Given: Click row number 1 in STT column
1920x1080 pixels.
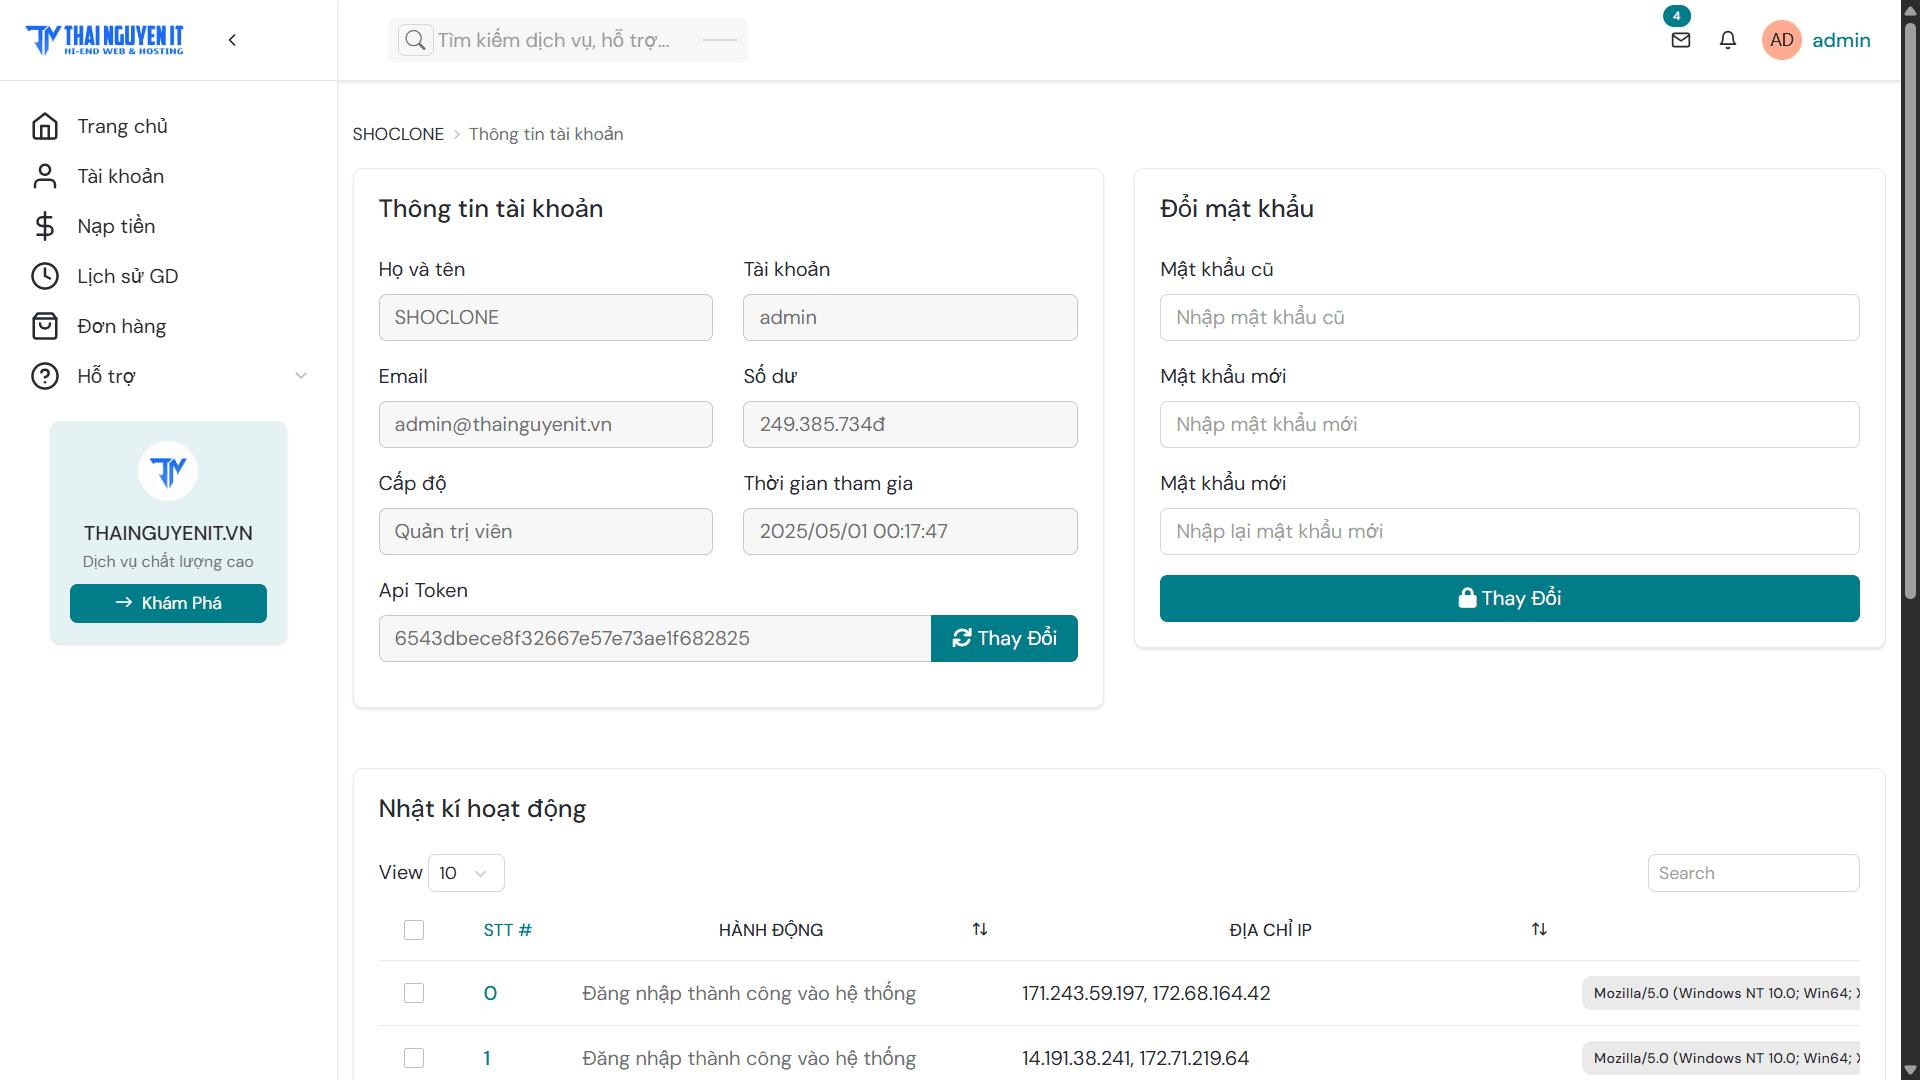Looking at the screenshot, I should 487,1058.
